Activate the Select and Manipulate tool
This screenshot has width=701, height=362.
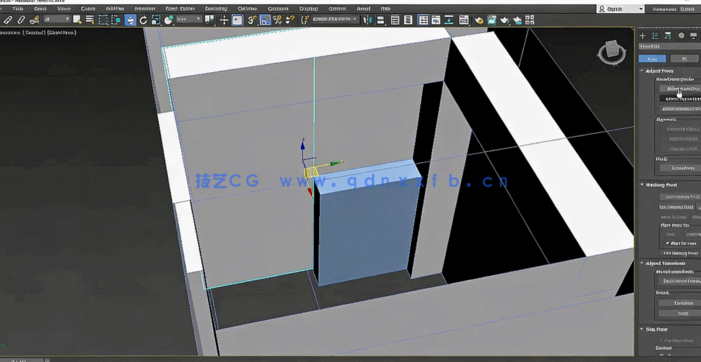tap(224, 20)
